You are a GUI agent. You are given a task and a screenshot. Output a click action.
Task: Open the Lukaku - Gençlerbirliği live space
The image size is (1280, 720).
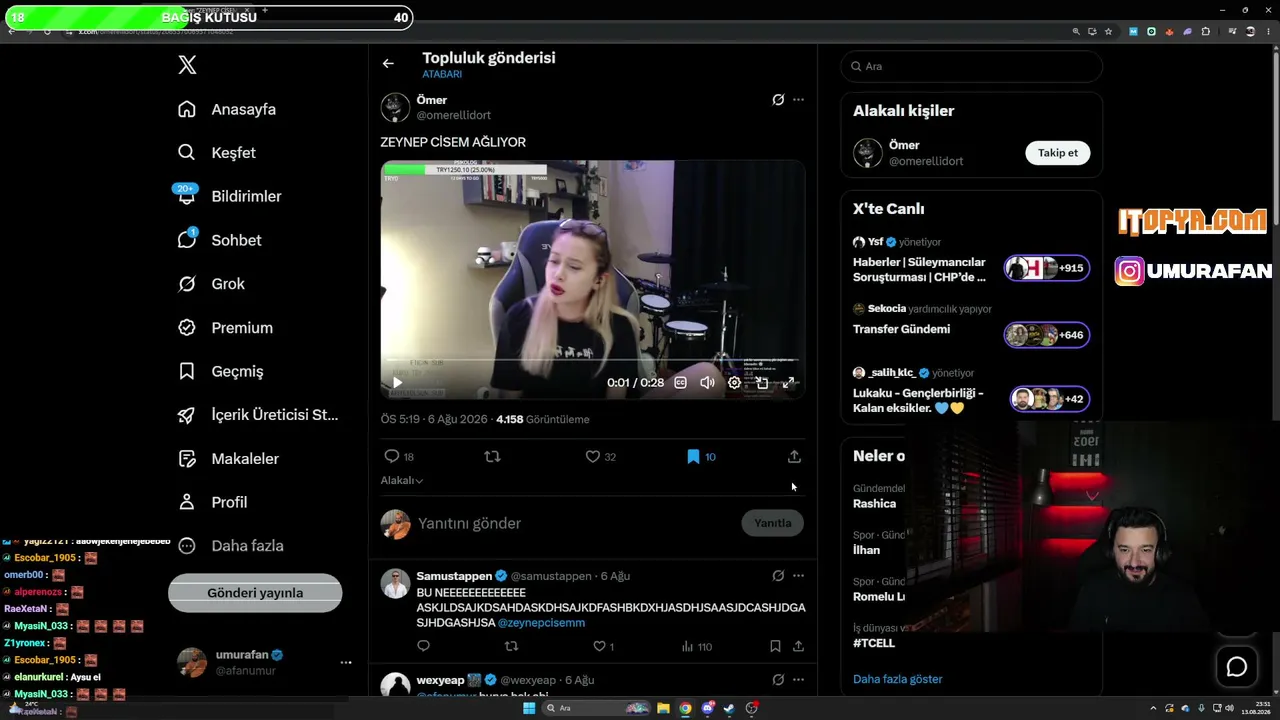[x=971, y=392]
